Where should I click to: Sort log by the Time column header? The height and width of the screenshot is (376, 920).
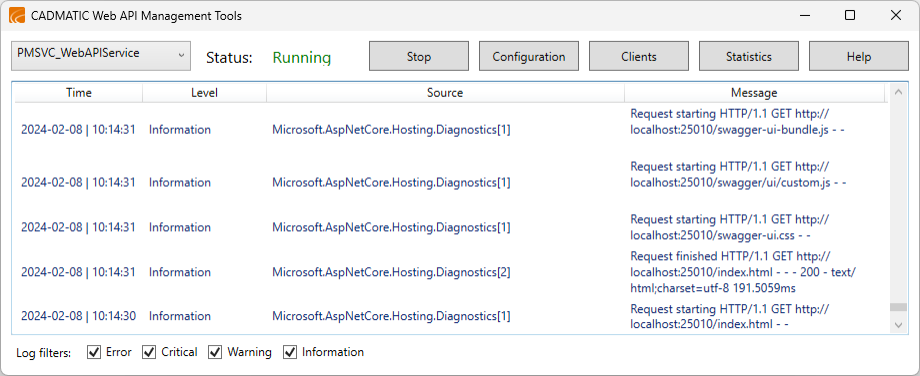[x=79, y=93]
